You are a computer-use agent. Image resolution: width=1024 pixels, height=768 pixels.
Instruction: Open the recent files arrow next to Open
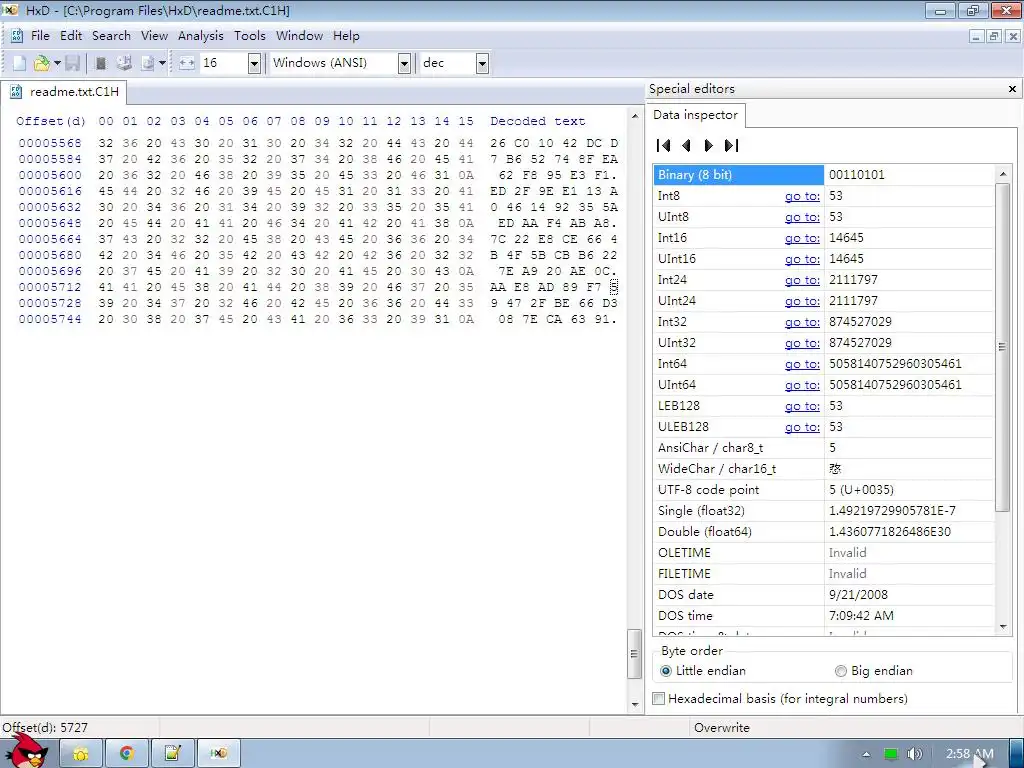57,63
